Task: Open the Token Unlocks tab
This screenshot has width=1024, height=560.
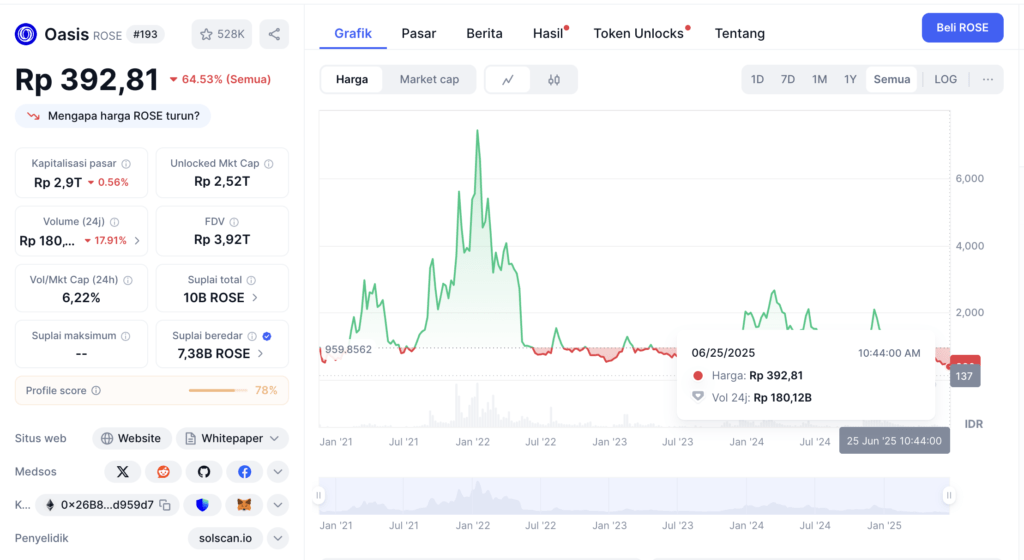Action: click(x=639, y=33)
